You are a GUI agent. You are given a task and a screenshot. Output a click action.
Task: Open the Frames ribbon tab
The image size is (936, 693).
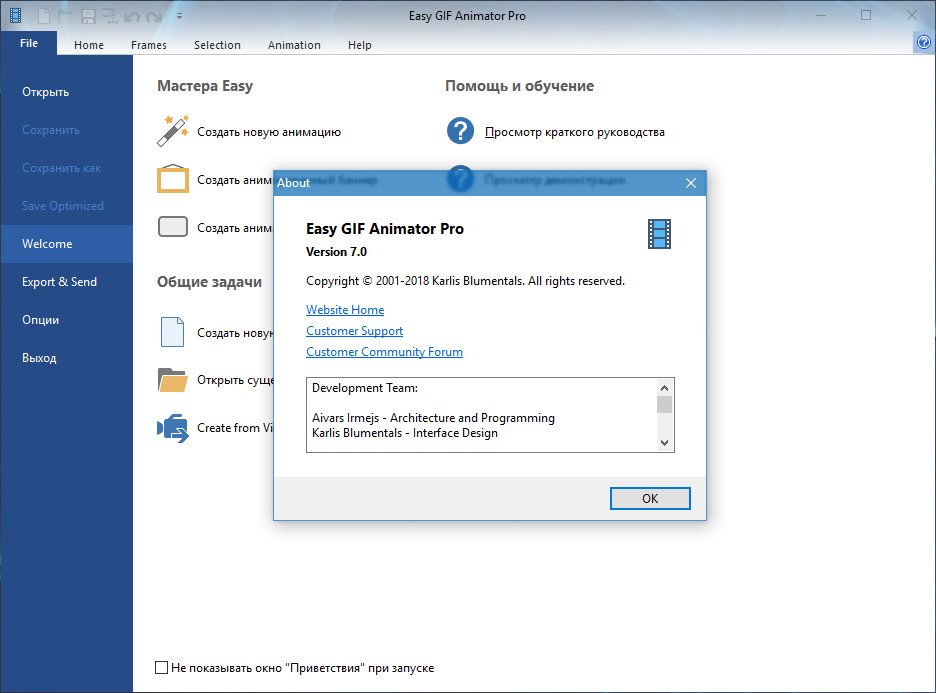pyautogui.click(x=149, y=45)
